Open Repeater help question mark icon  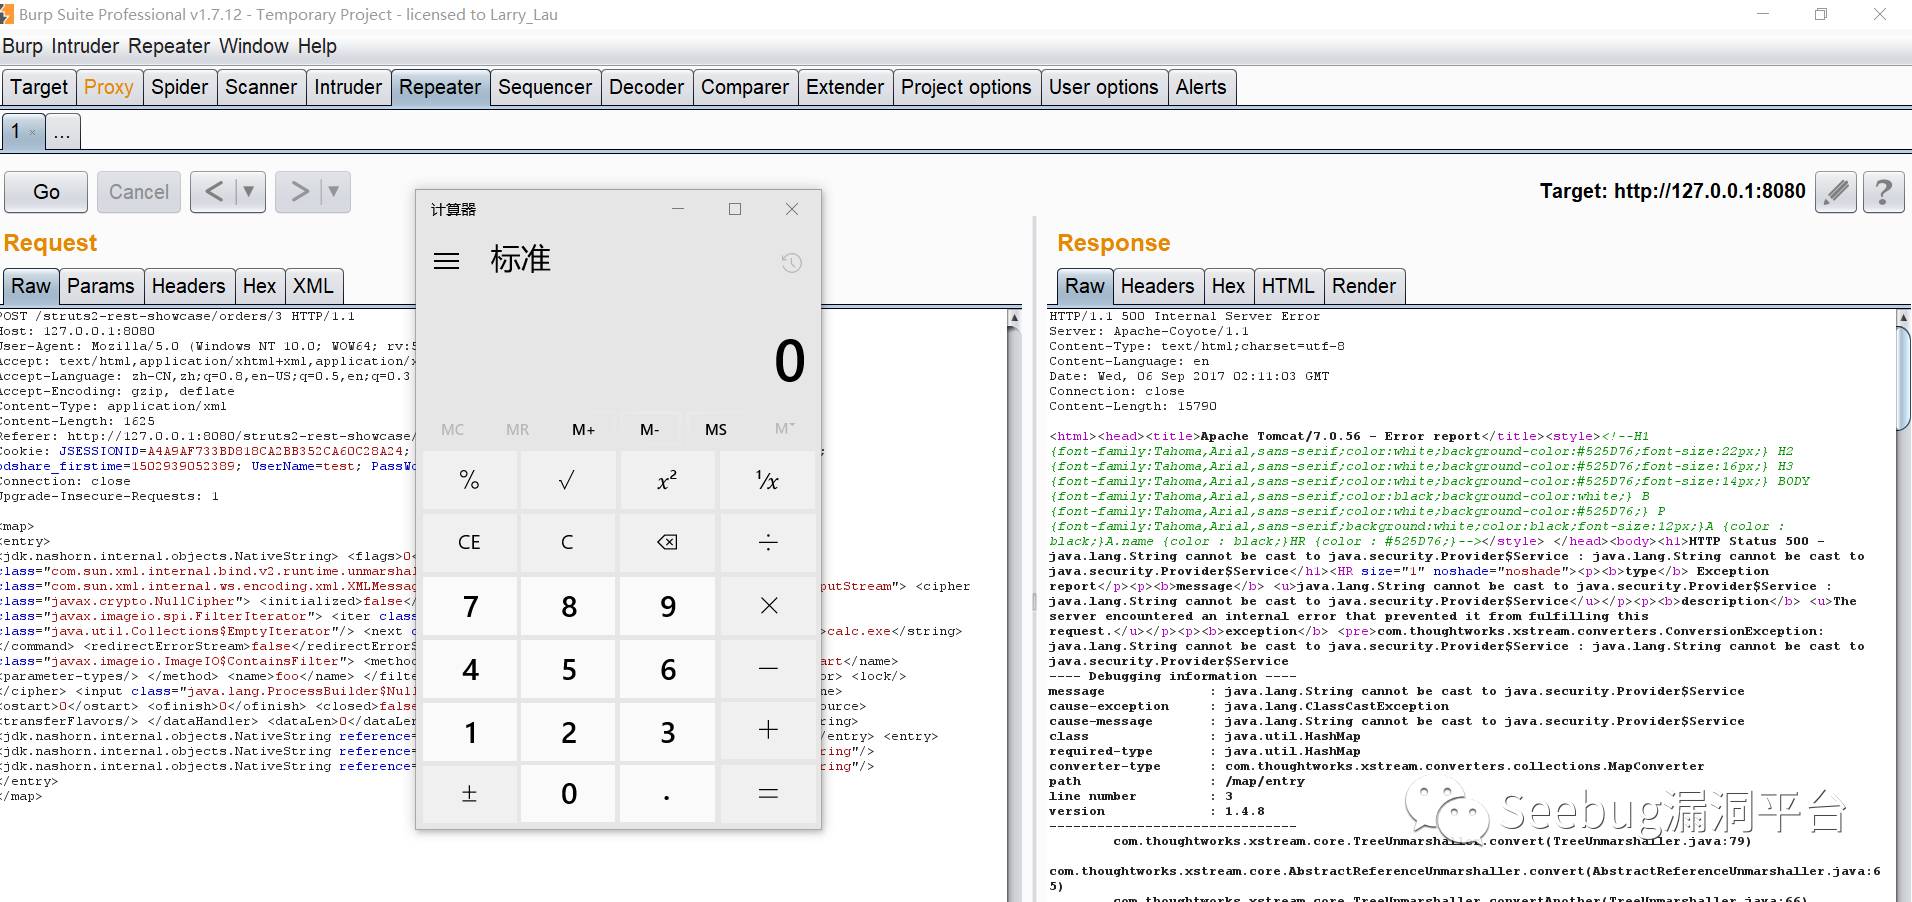click(x=1883, y=191)
